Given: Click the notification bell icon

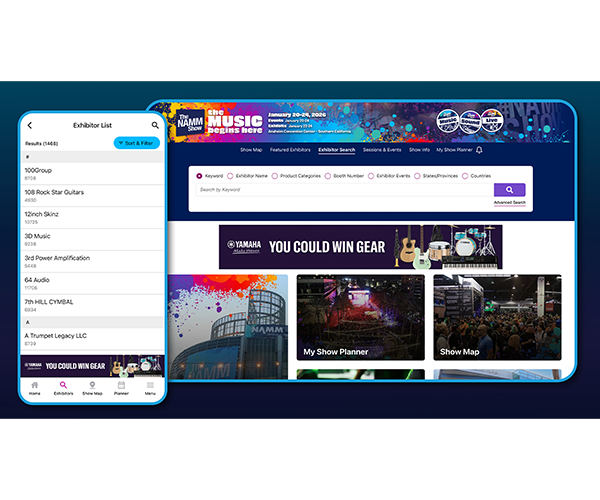Looking at the screenshot, I should (479, 150).
